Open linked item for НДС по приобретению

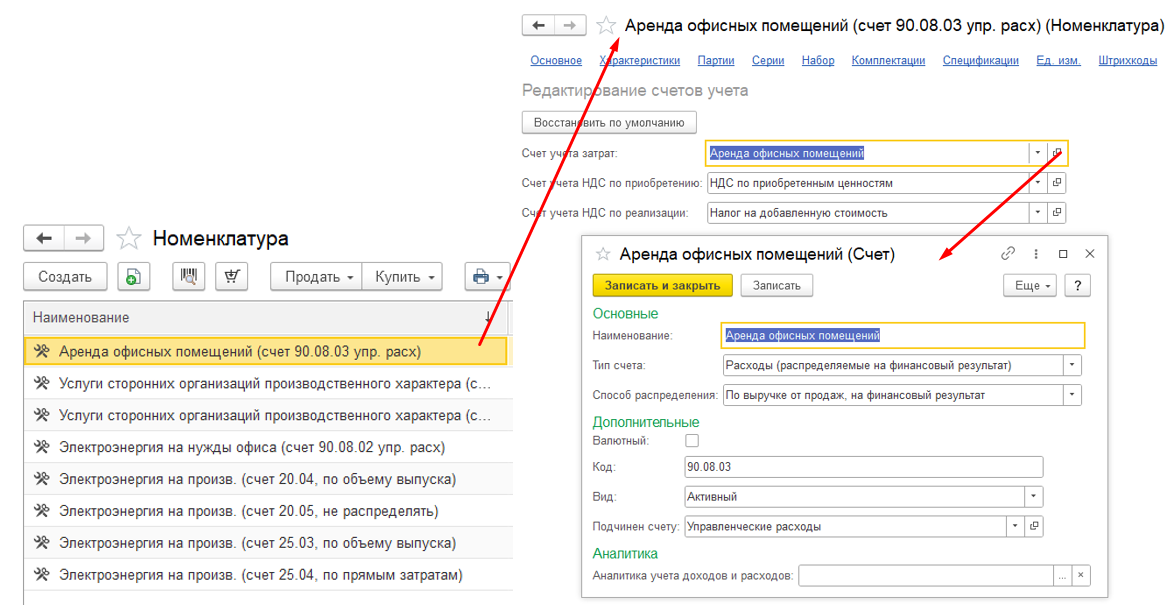(x=1057, y=183)
